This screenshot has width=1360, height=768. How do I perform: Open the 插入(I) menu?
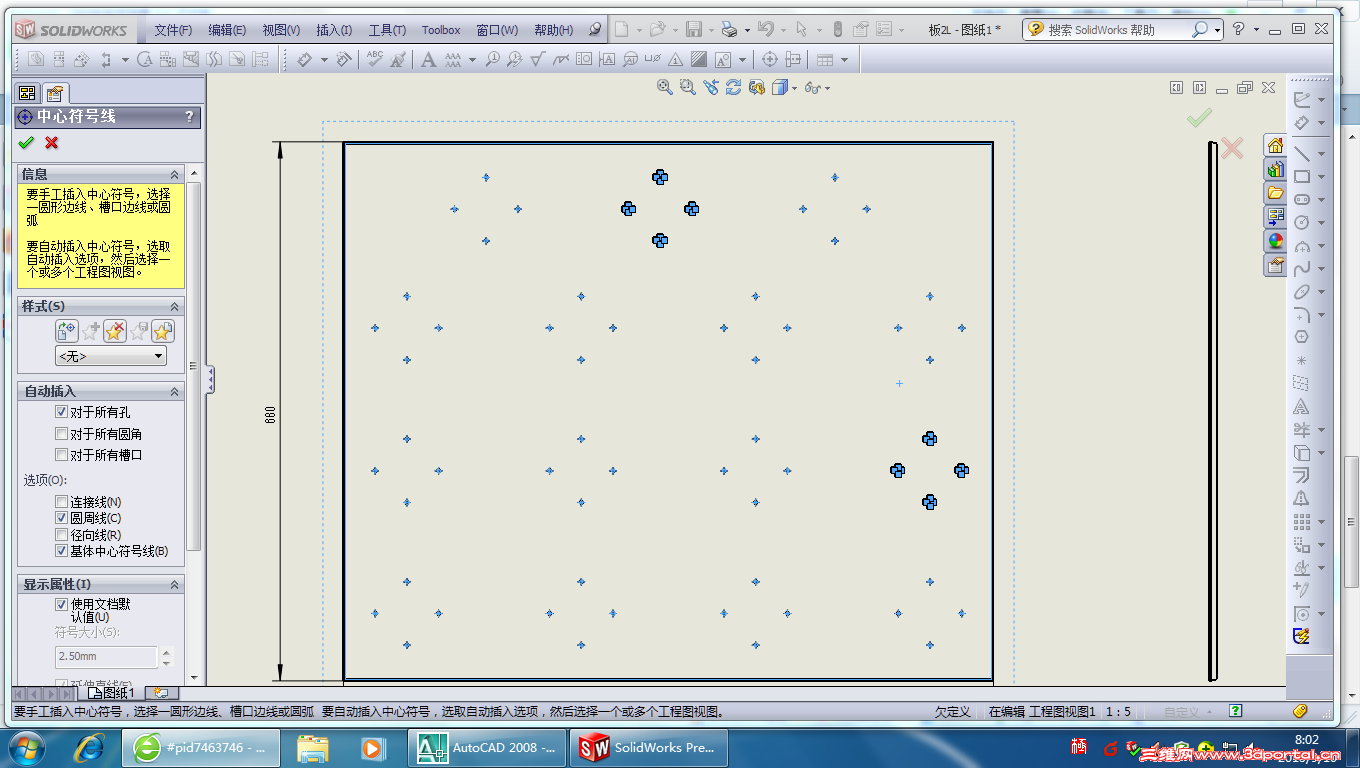click(334, 30)
